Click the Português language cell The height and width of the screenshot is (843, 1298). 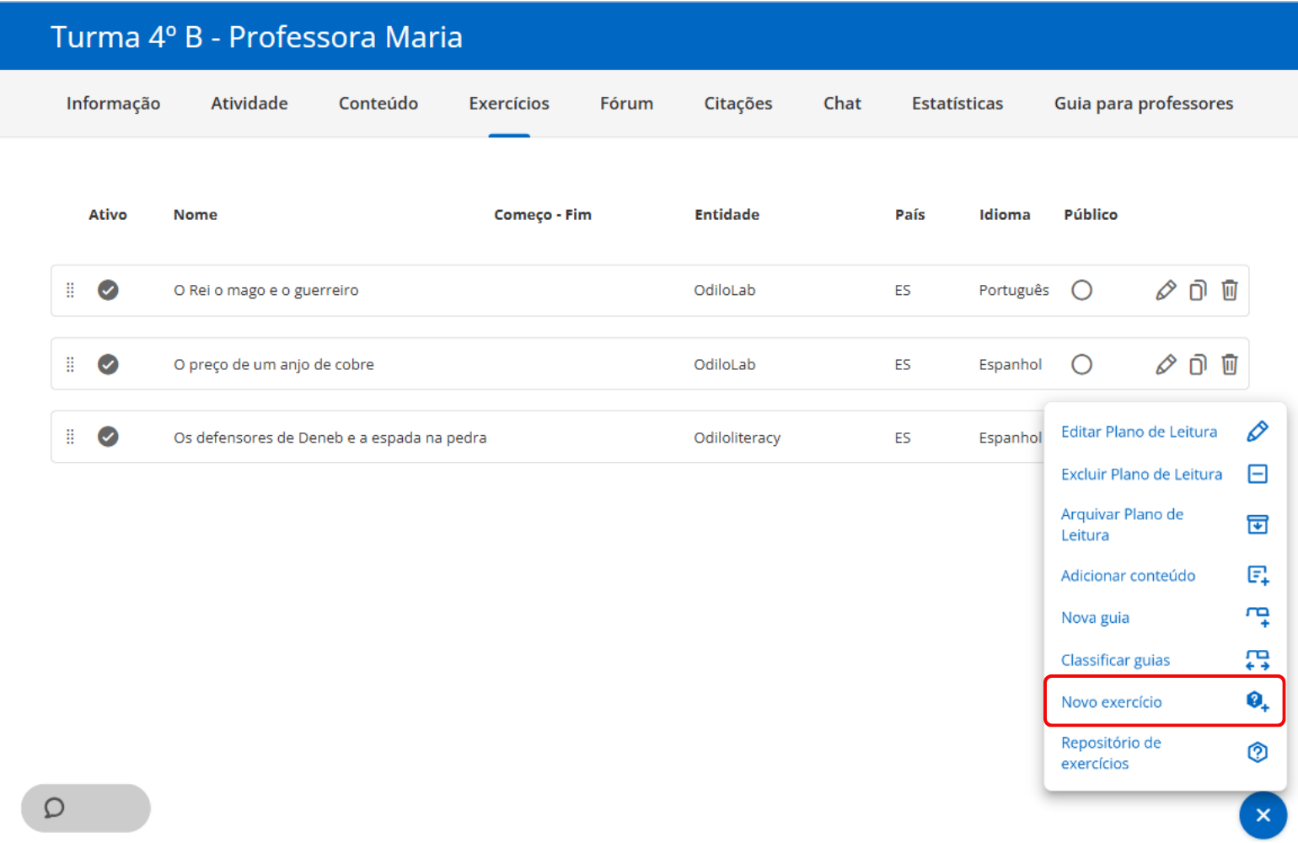click(x=1014, y=291)
